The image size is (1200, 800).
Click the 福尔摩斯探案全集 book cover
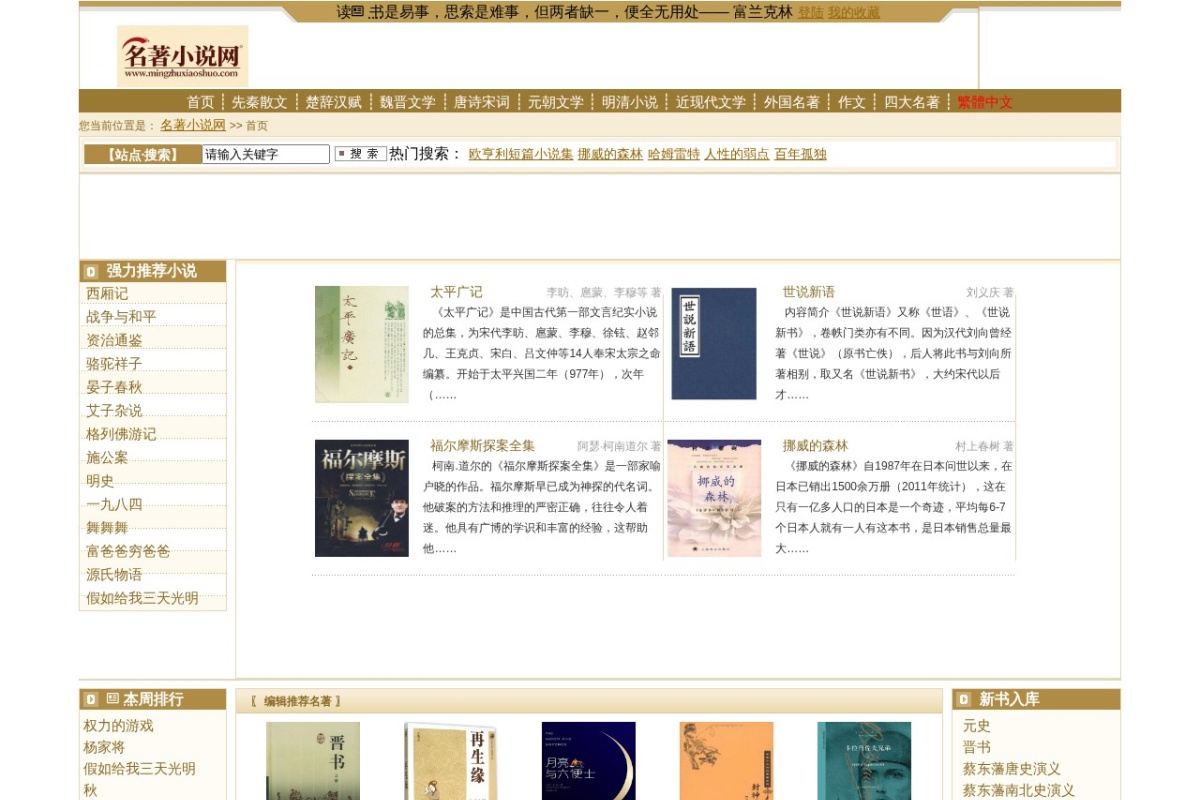362,498
